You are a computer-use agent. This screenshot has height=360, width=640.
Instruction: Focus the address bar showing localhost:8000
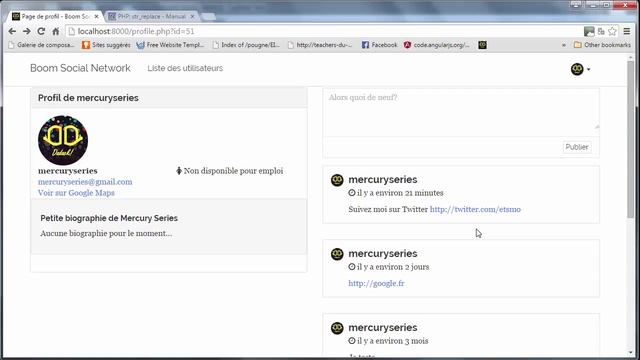pos(322,31)
